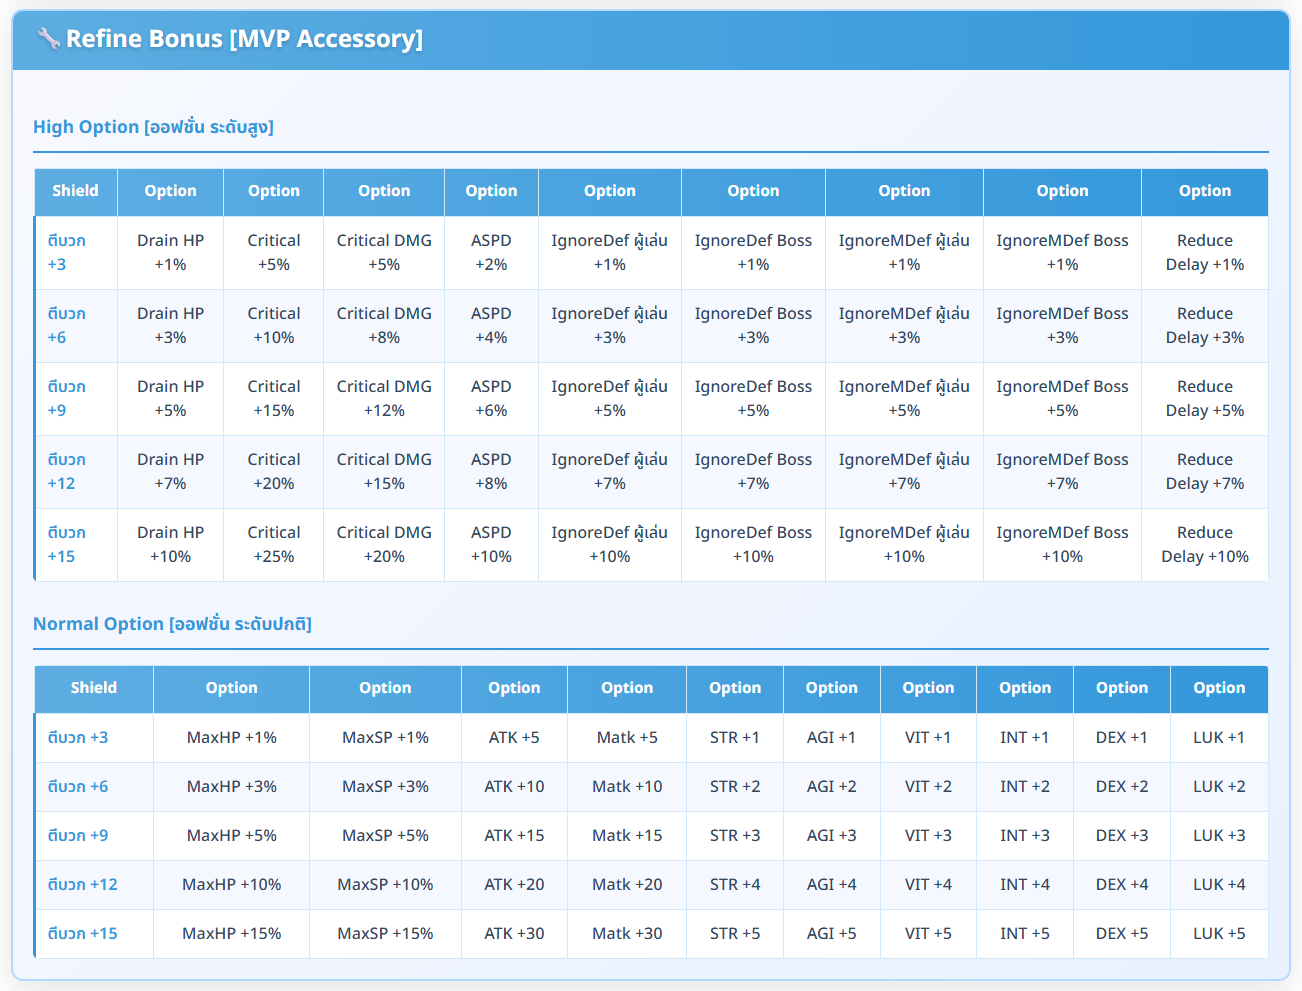Click the Refine Bonus [MVP Accessory] title
Image resolution: width=1302 pixels, height=991 pixels.
[244, 39]
